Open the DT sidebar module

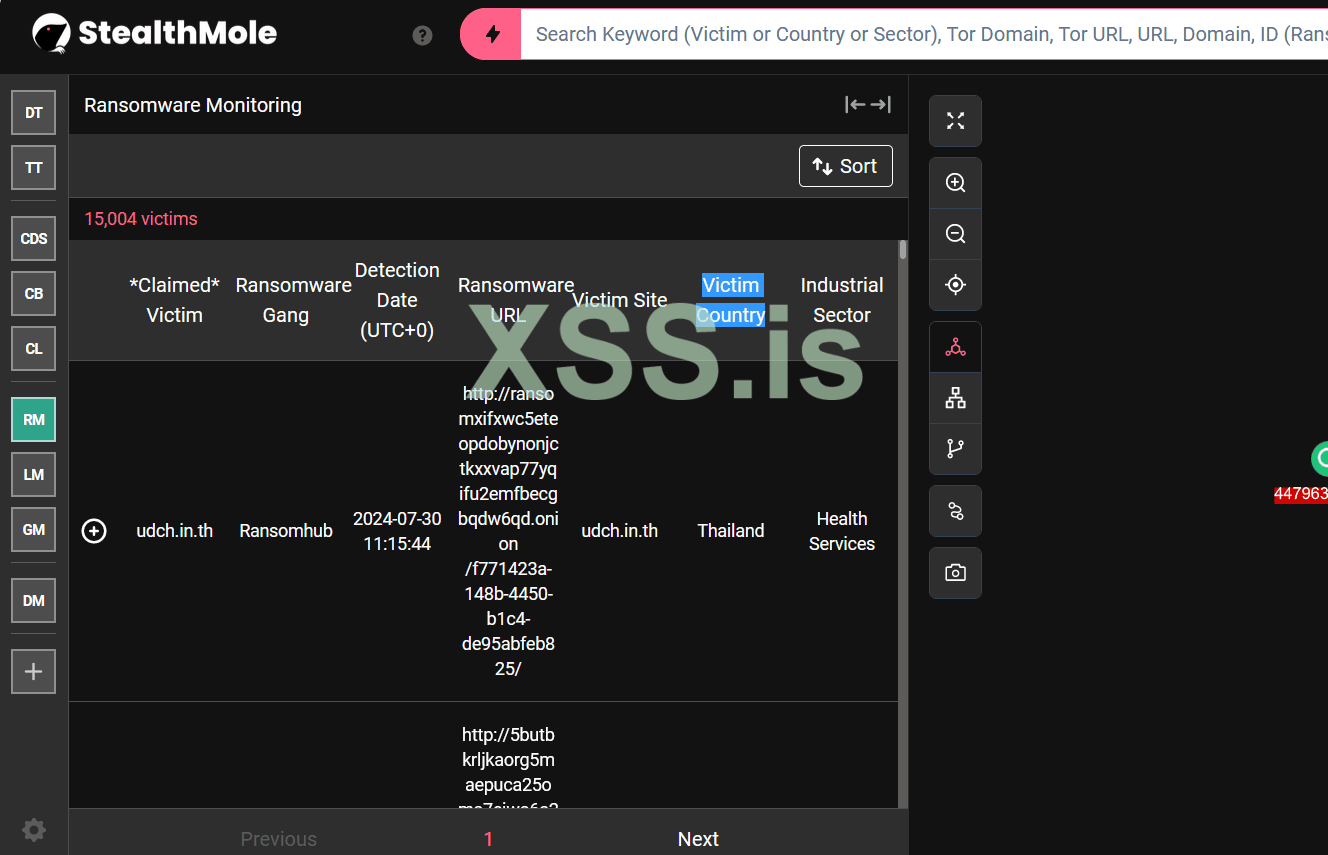pyautogui.click(x=34, y=113)
